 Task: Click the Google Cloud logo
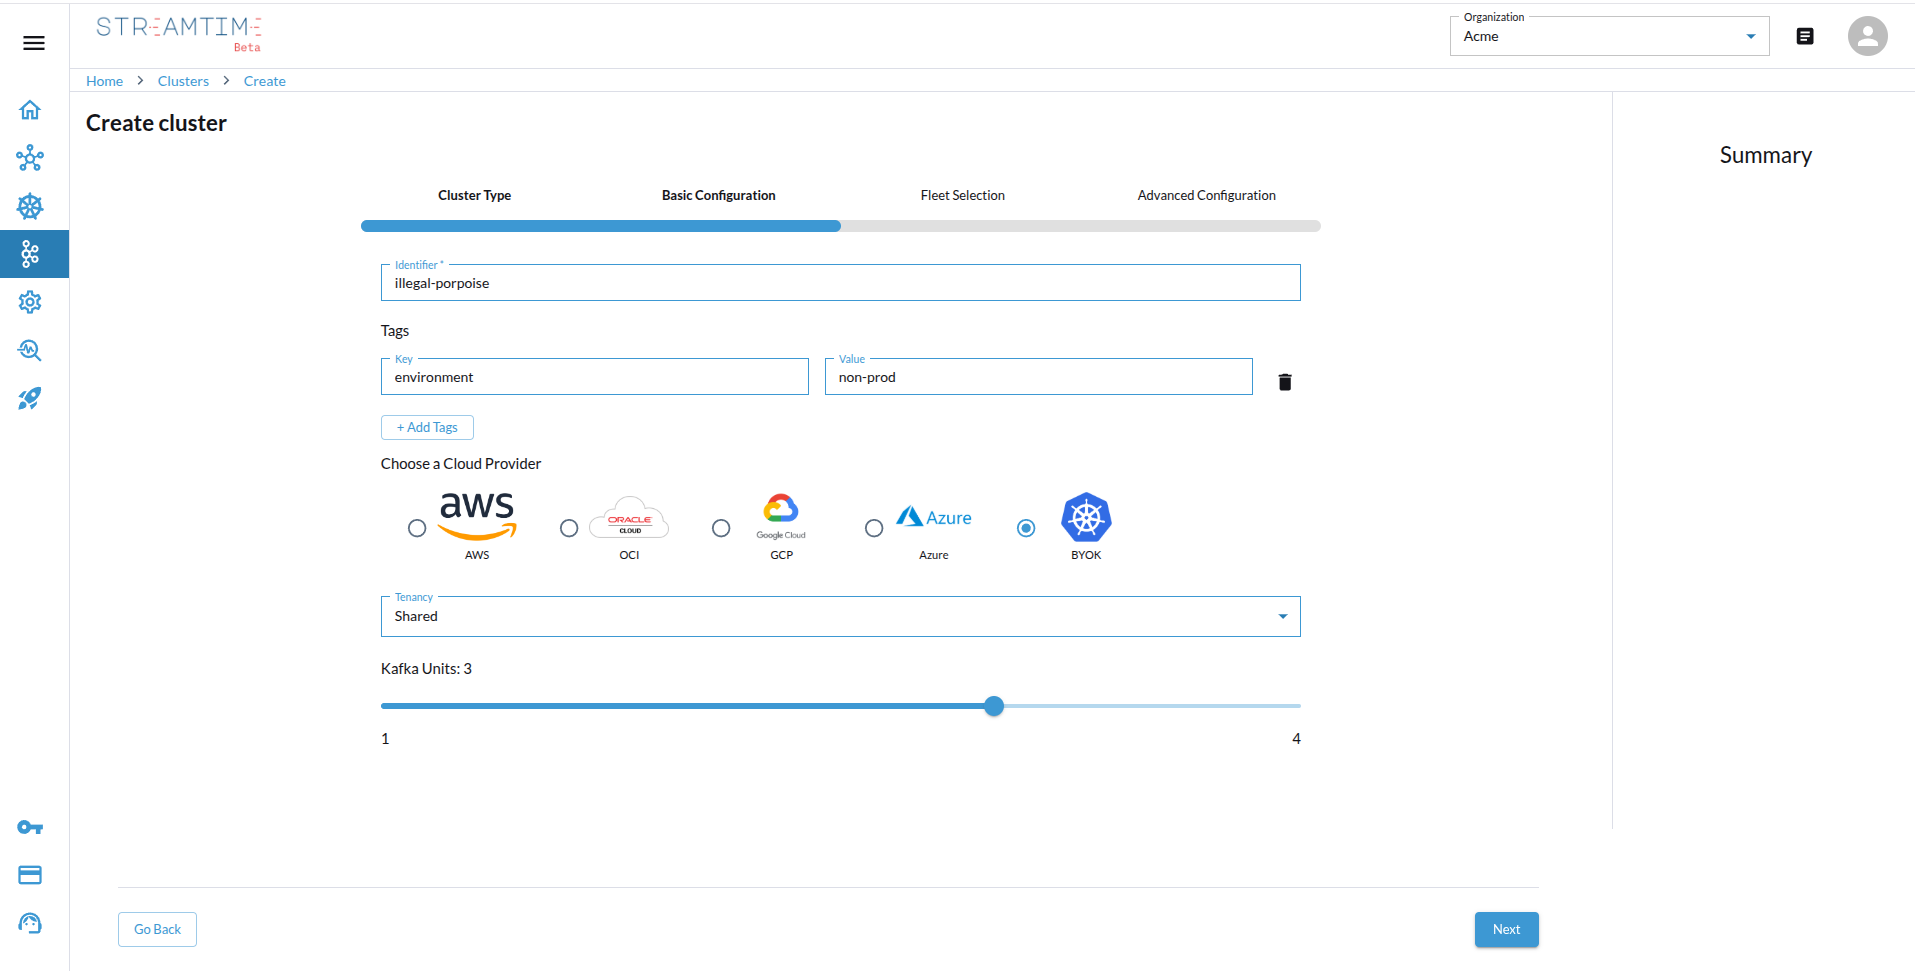[x=781, y=516]
